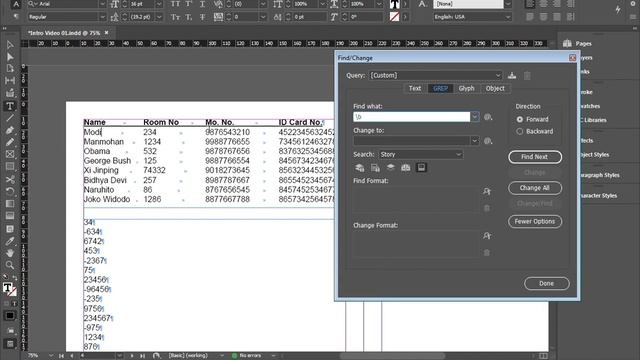The width and height of the screenshot is (640, 360).
Task: Specify attributes to change icon
Action: point(487,236)
